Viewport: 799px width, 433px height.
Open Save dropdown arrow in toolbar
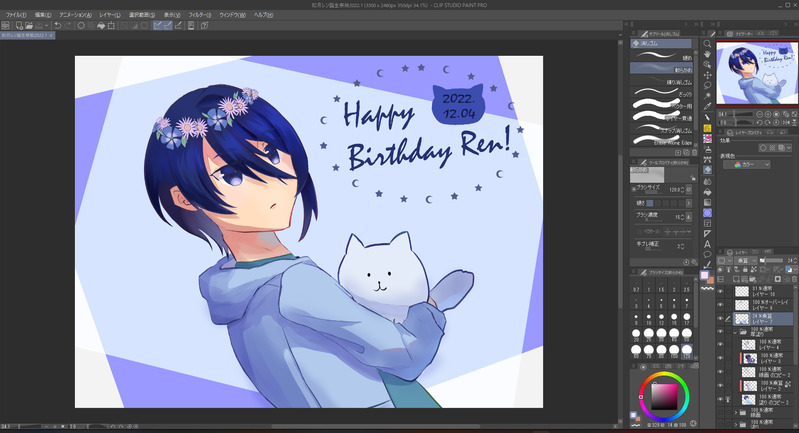pyautogui.click(x=46, y=25)
